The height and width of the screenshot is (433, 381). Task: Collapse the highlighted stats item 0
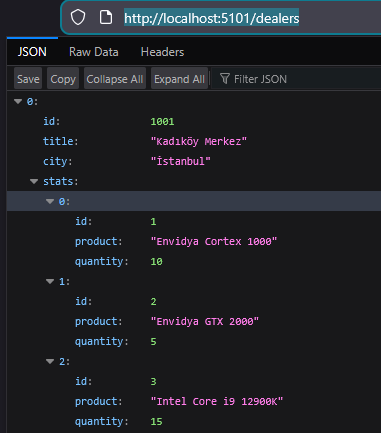[50, 201]
